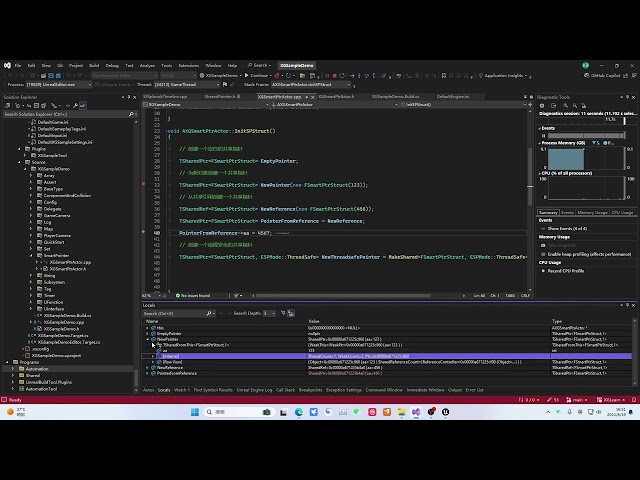This screenshot has width=640, height=480.
Task: Open the Debug menu
Action: 112,65
